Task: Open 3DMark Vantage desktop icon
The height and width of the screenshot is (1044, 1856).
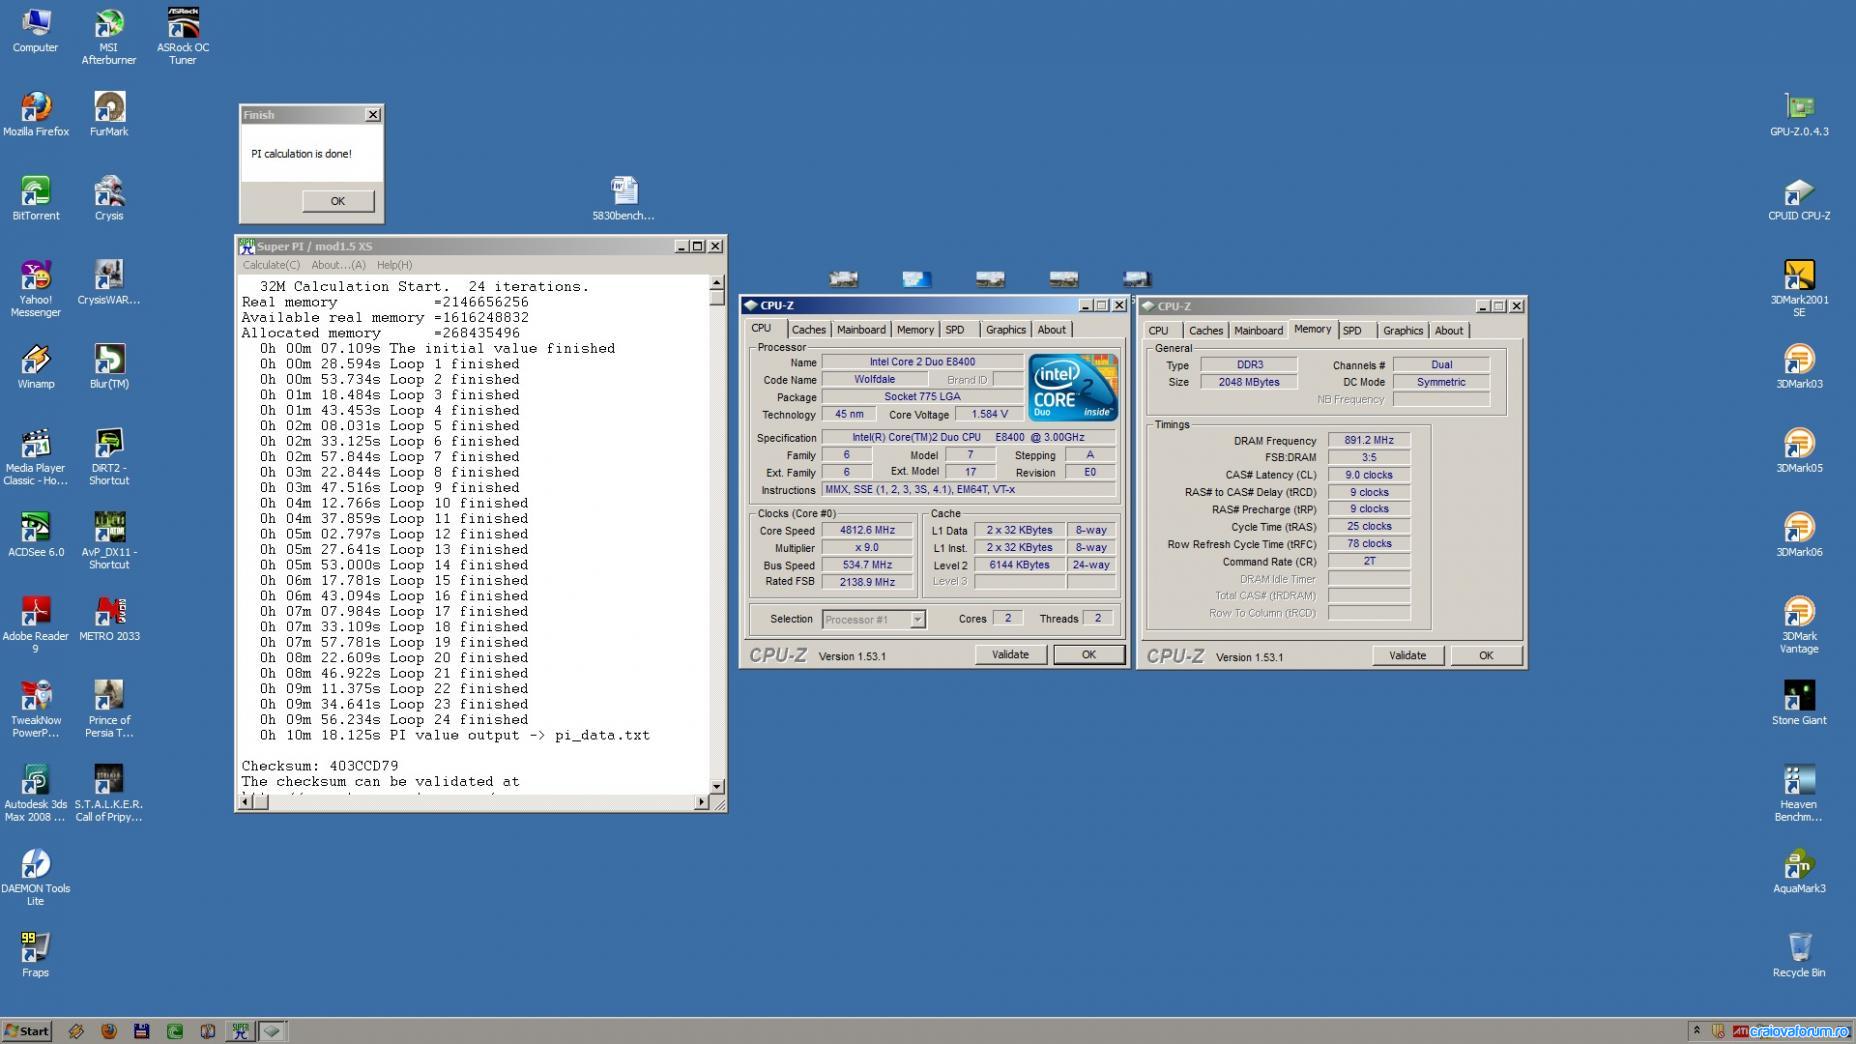Action: coord(1799,624)
